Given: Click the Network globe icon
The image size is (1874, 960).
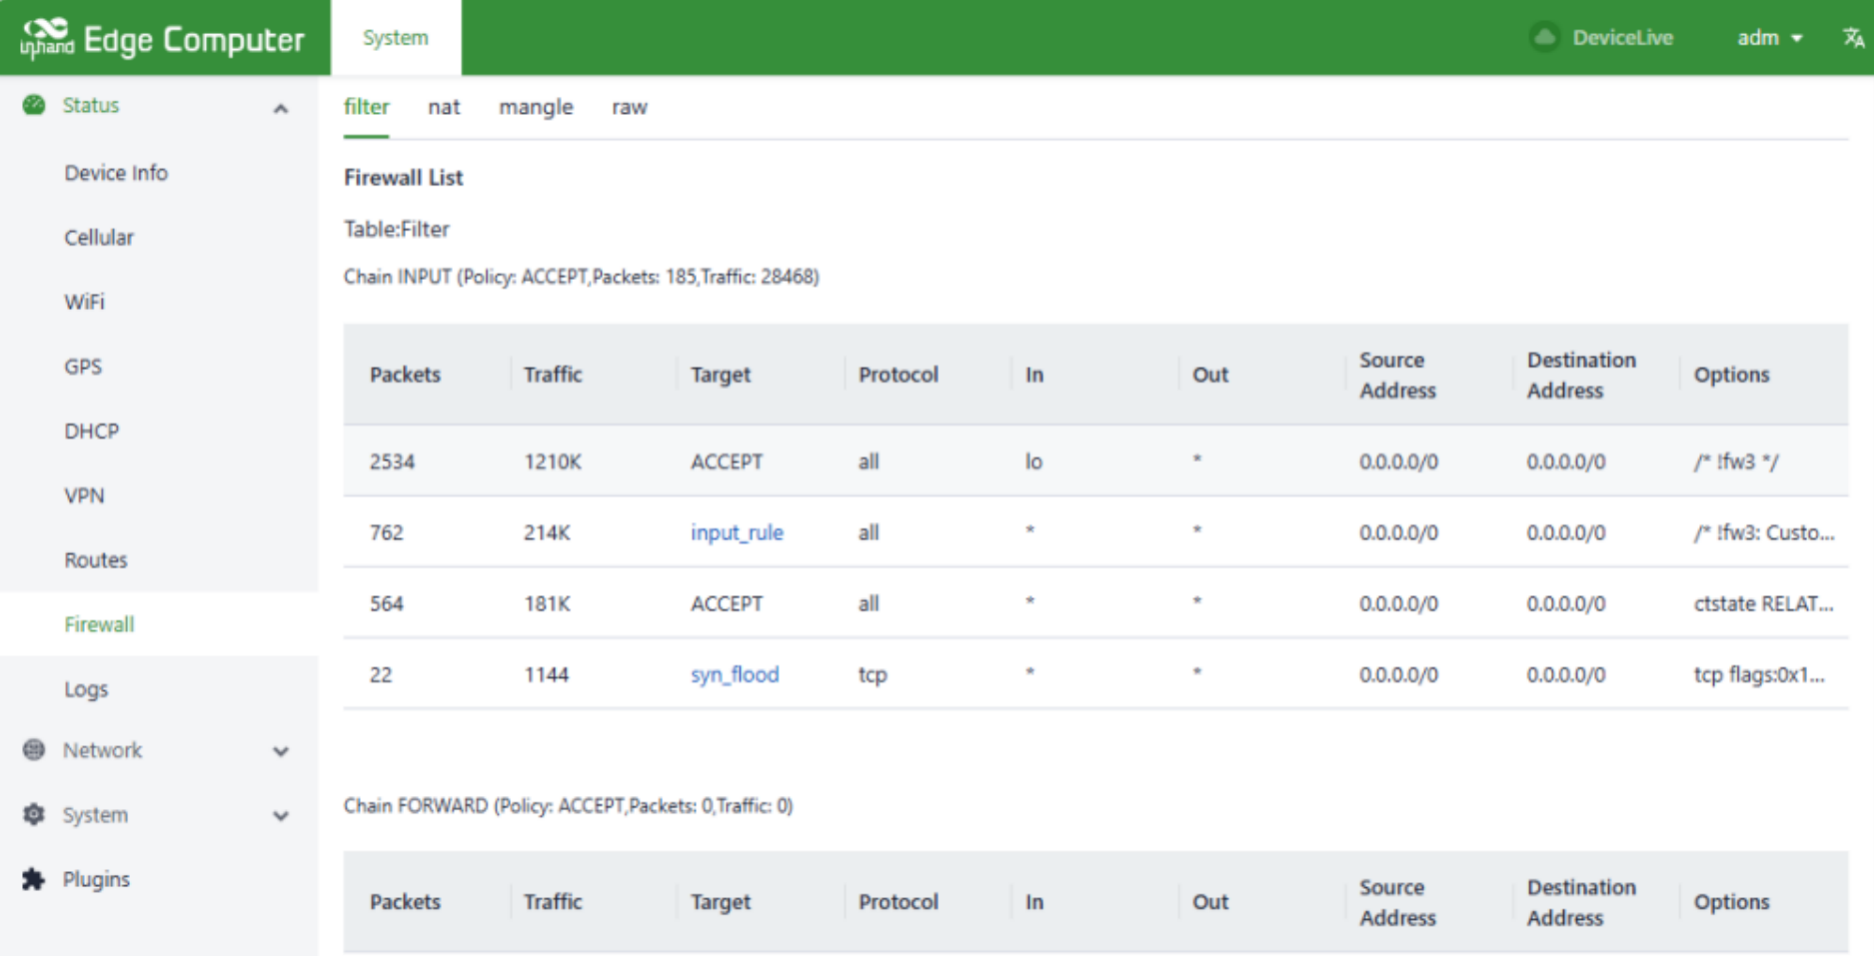Looking at the screenshot, I should pos(34,750).
